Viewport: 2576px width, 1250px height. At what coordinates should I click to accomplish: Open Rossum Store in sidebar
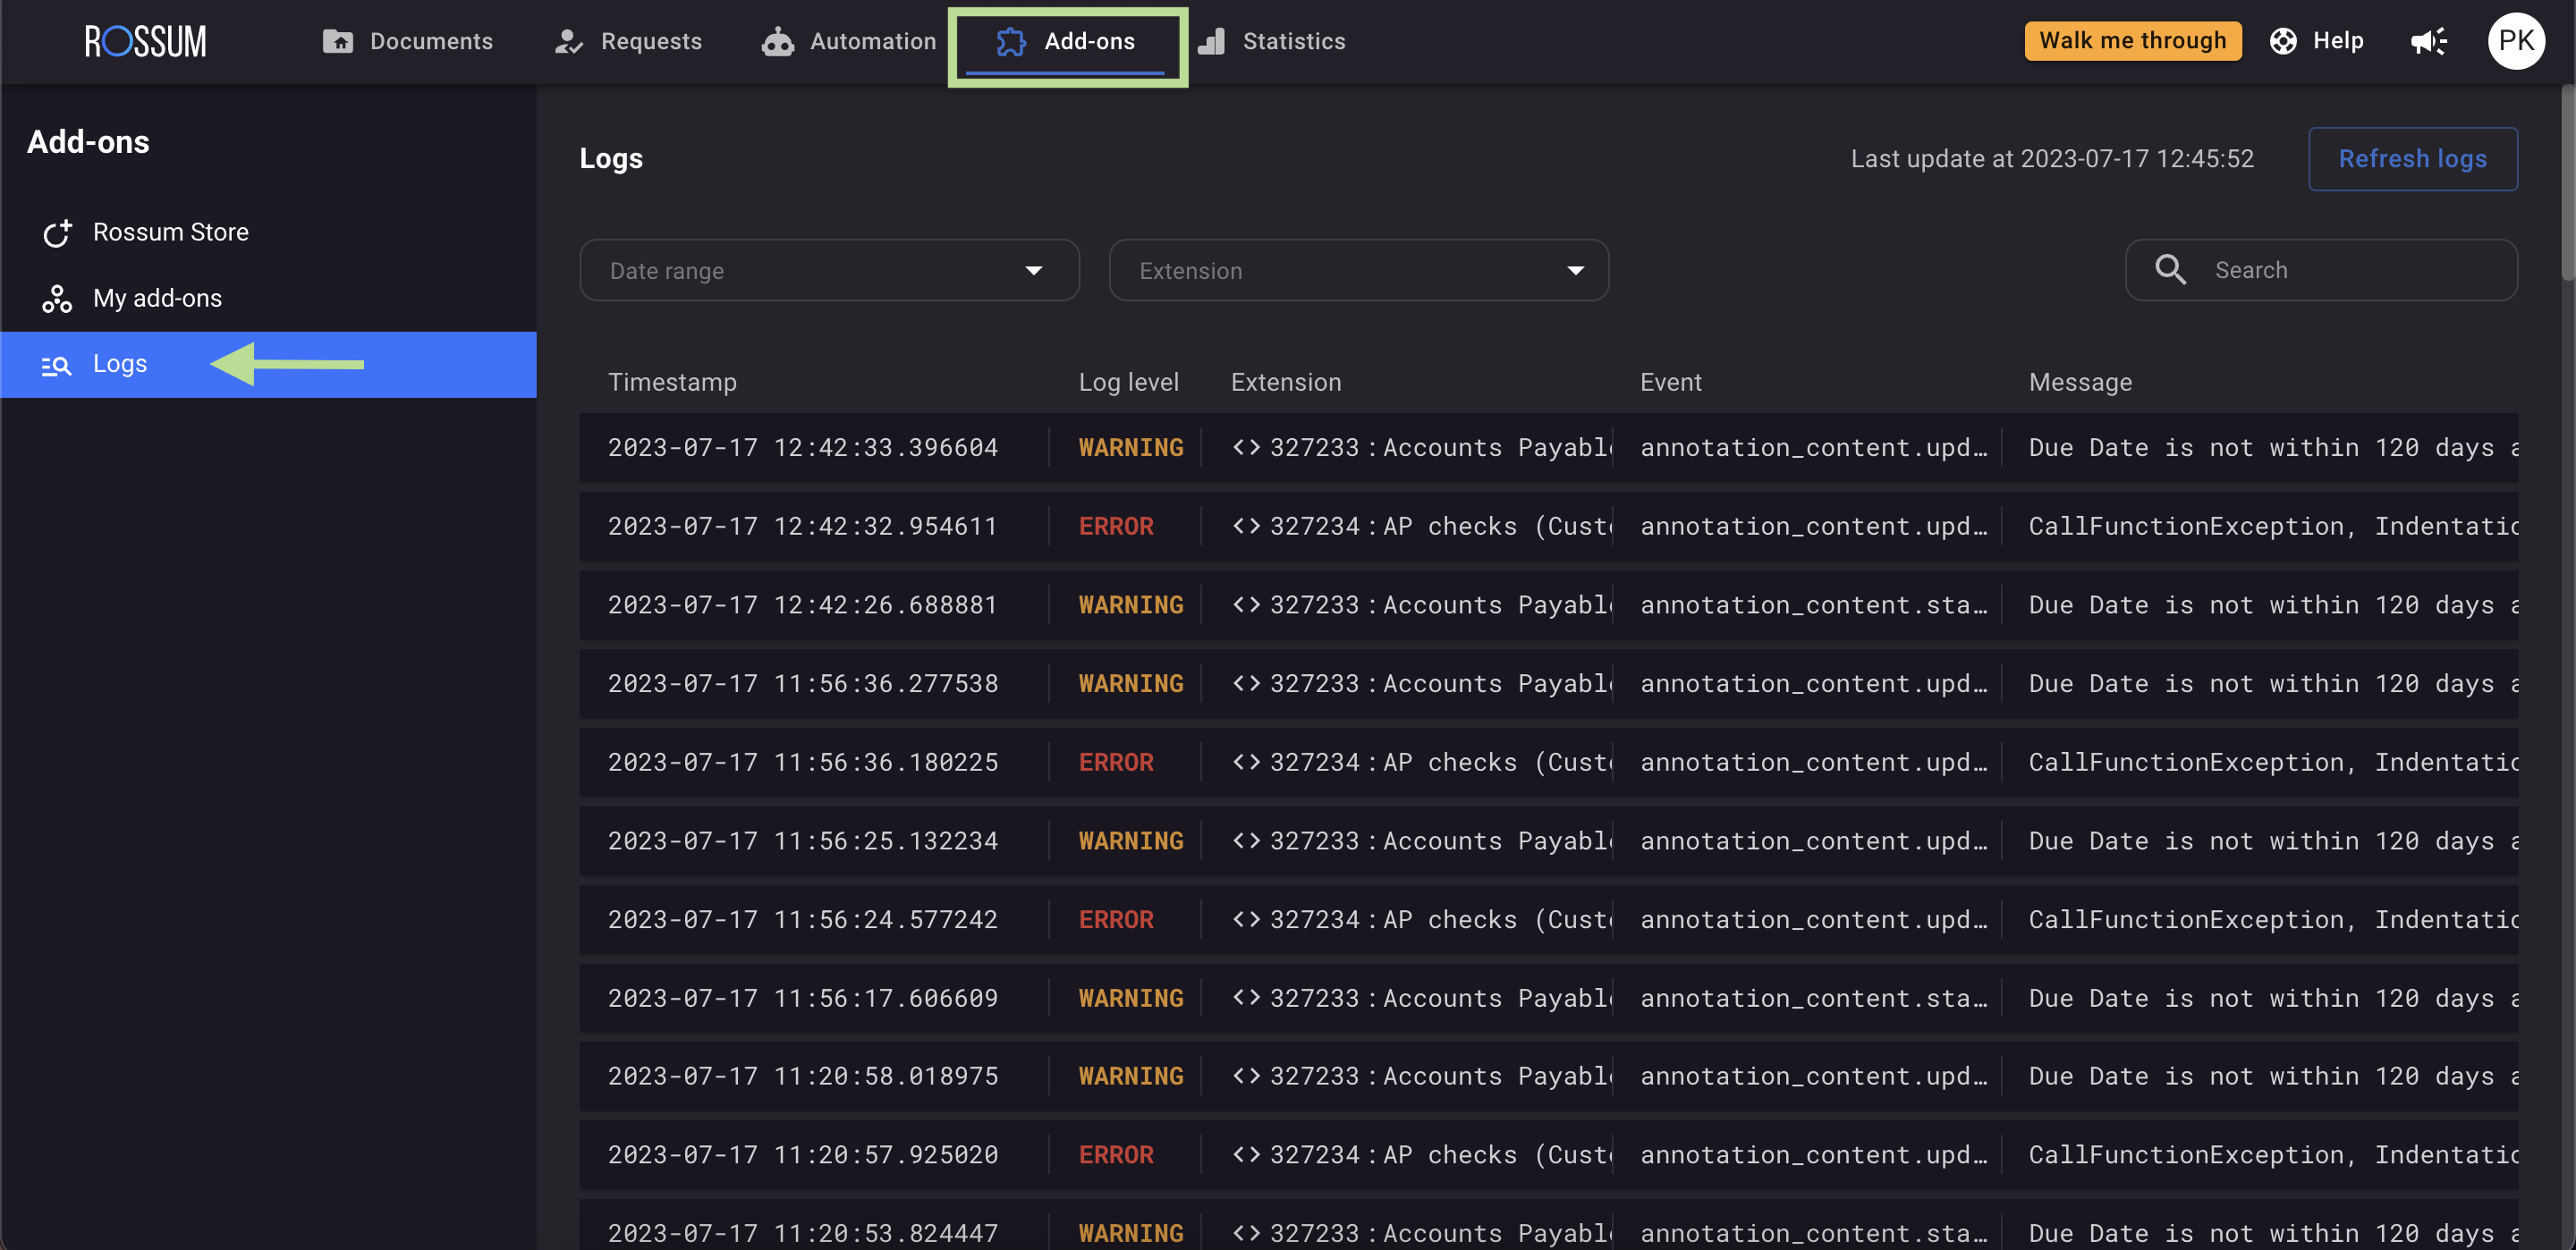tap(170, 232)
